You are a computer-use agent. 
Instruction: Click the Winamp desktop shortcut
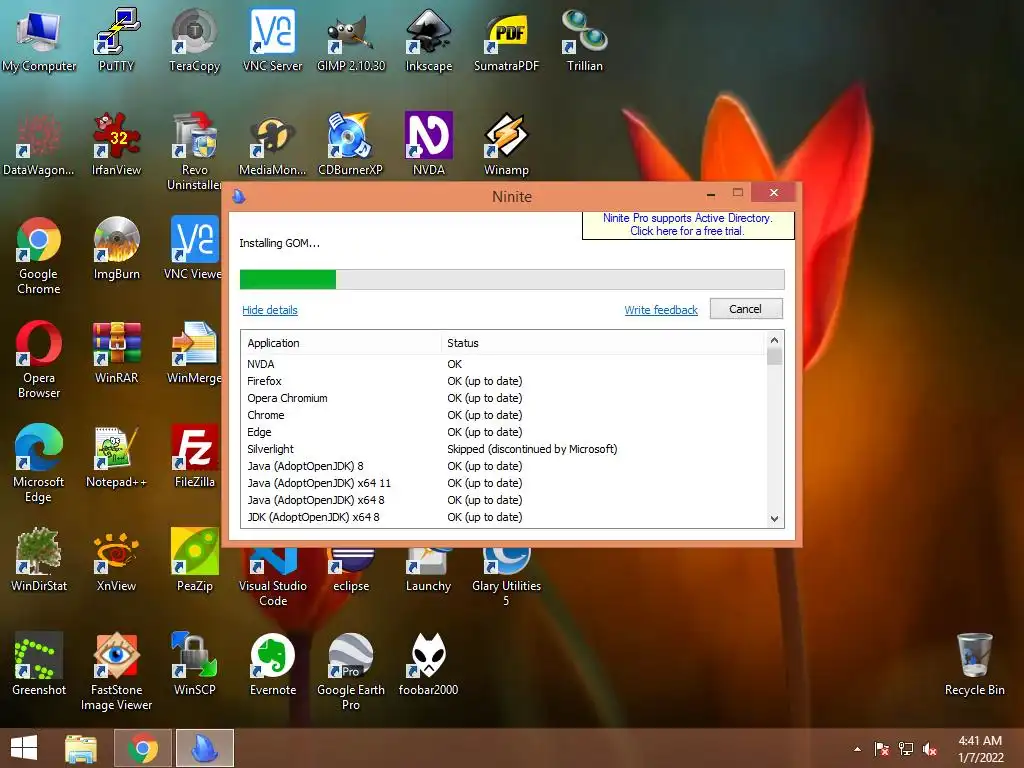click(x=507, y=144)
